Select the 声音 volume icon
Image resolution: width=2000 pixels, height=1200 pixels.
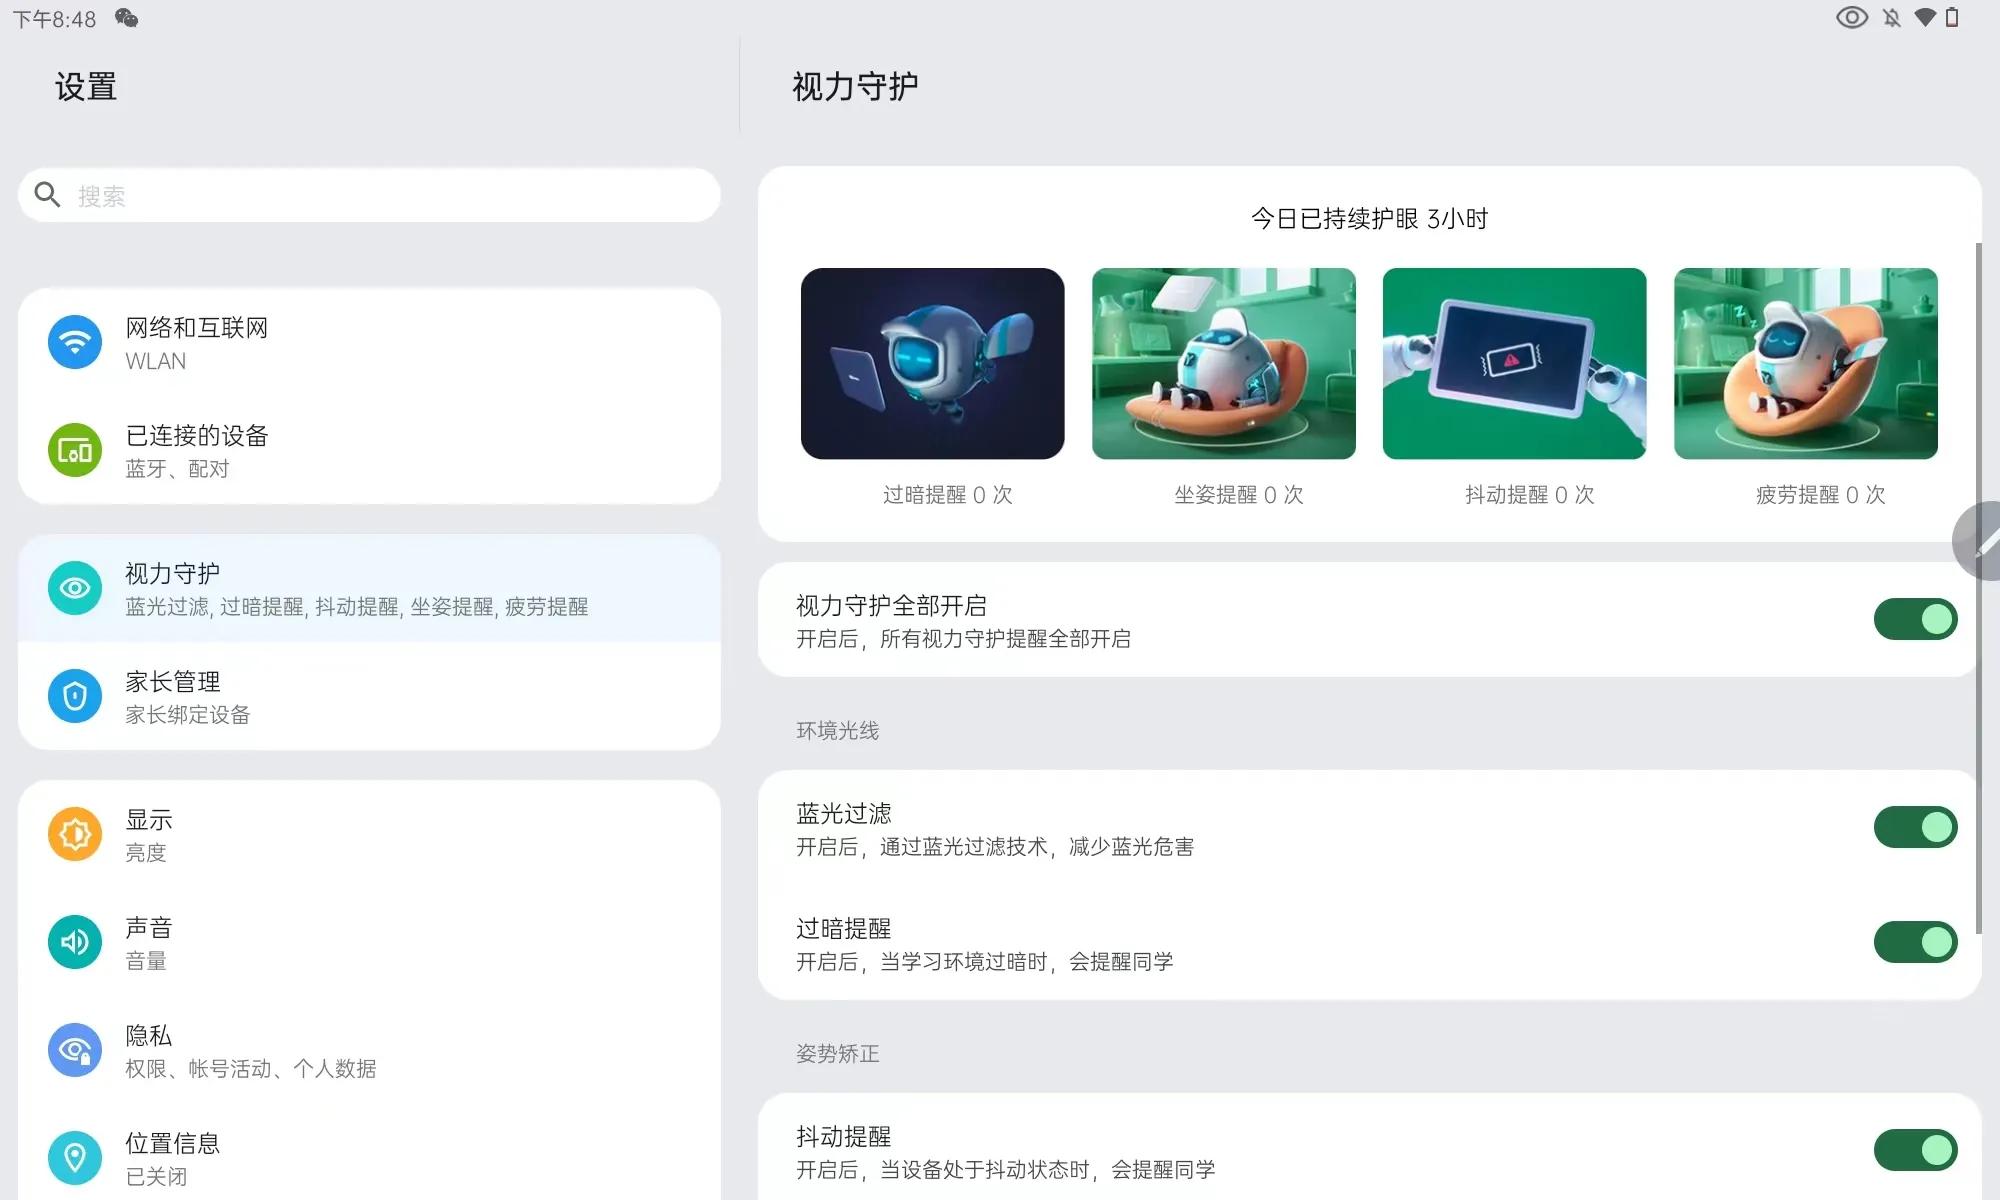[75, 941]
